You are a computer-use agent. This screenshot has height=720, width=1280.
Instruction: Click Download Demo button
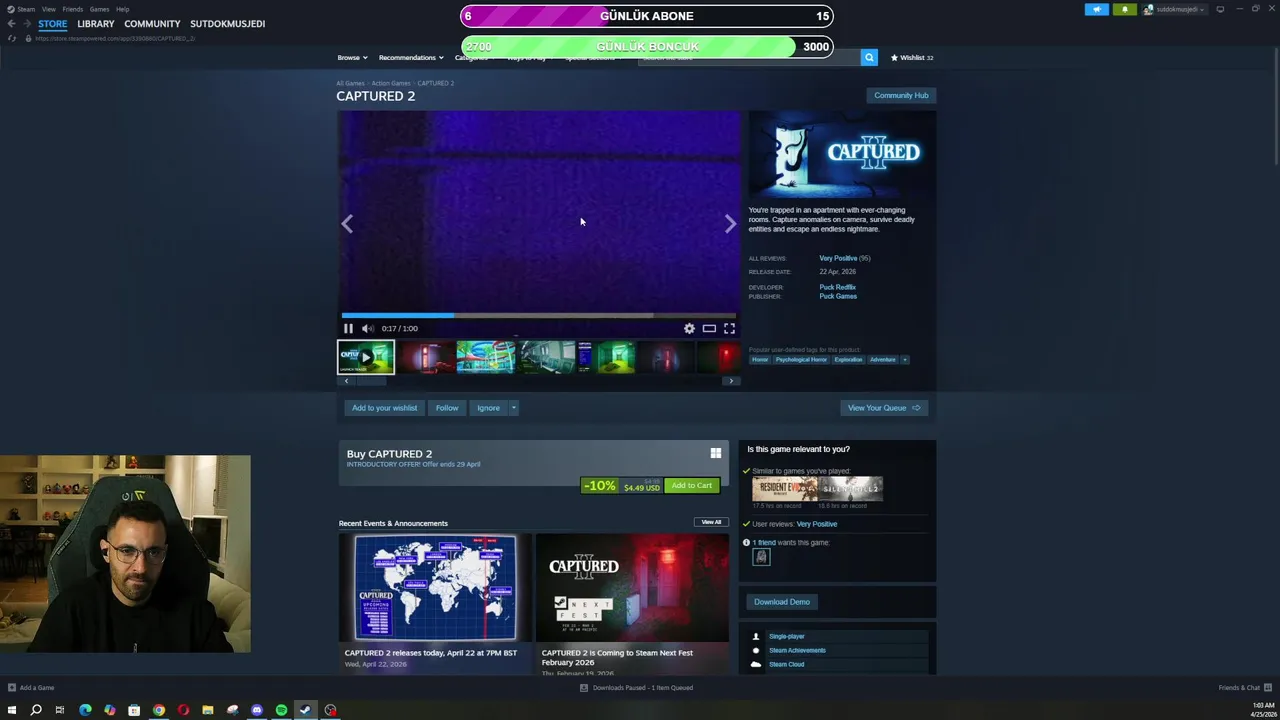[x=782, y=602]
